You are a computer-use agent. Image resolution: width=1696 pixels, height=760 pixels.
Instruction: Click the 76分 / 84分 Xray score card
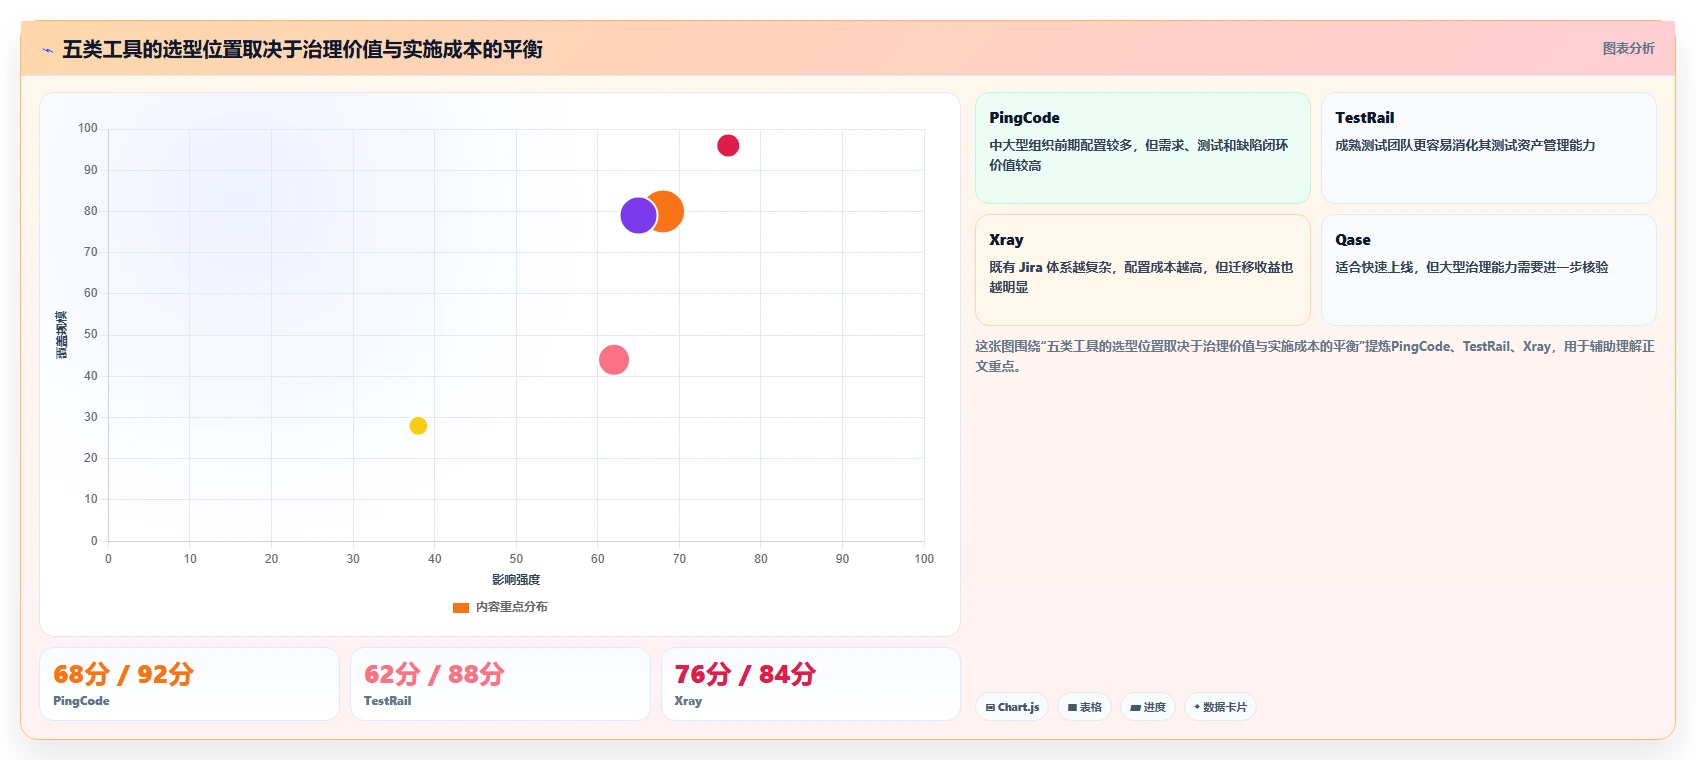(x=811, y=684)
